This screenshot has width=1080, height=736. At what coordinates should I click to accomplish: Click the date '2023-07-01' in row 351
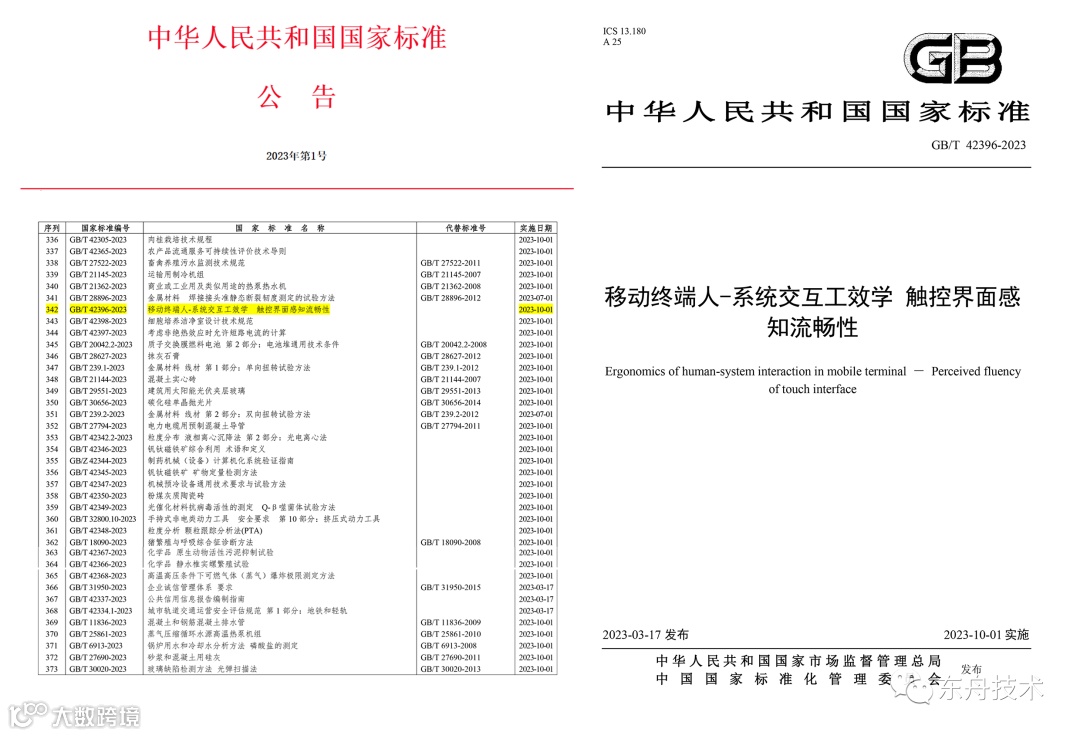536,414
